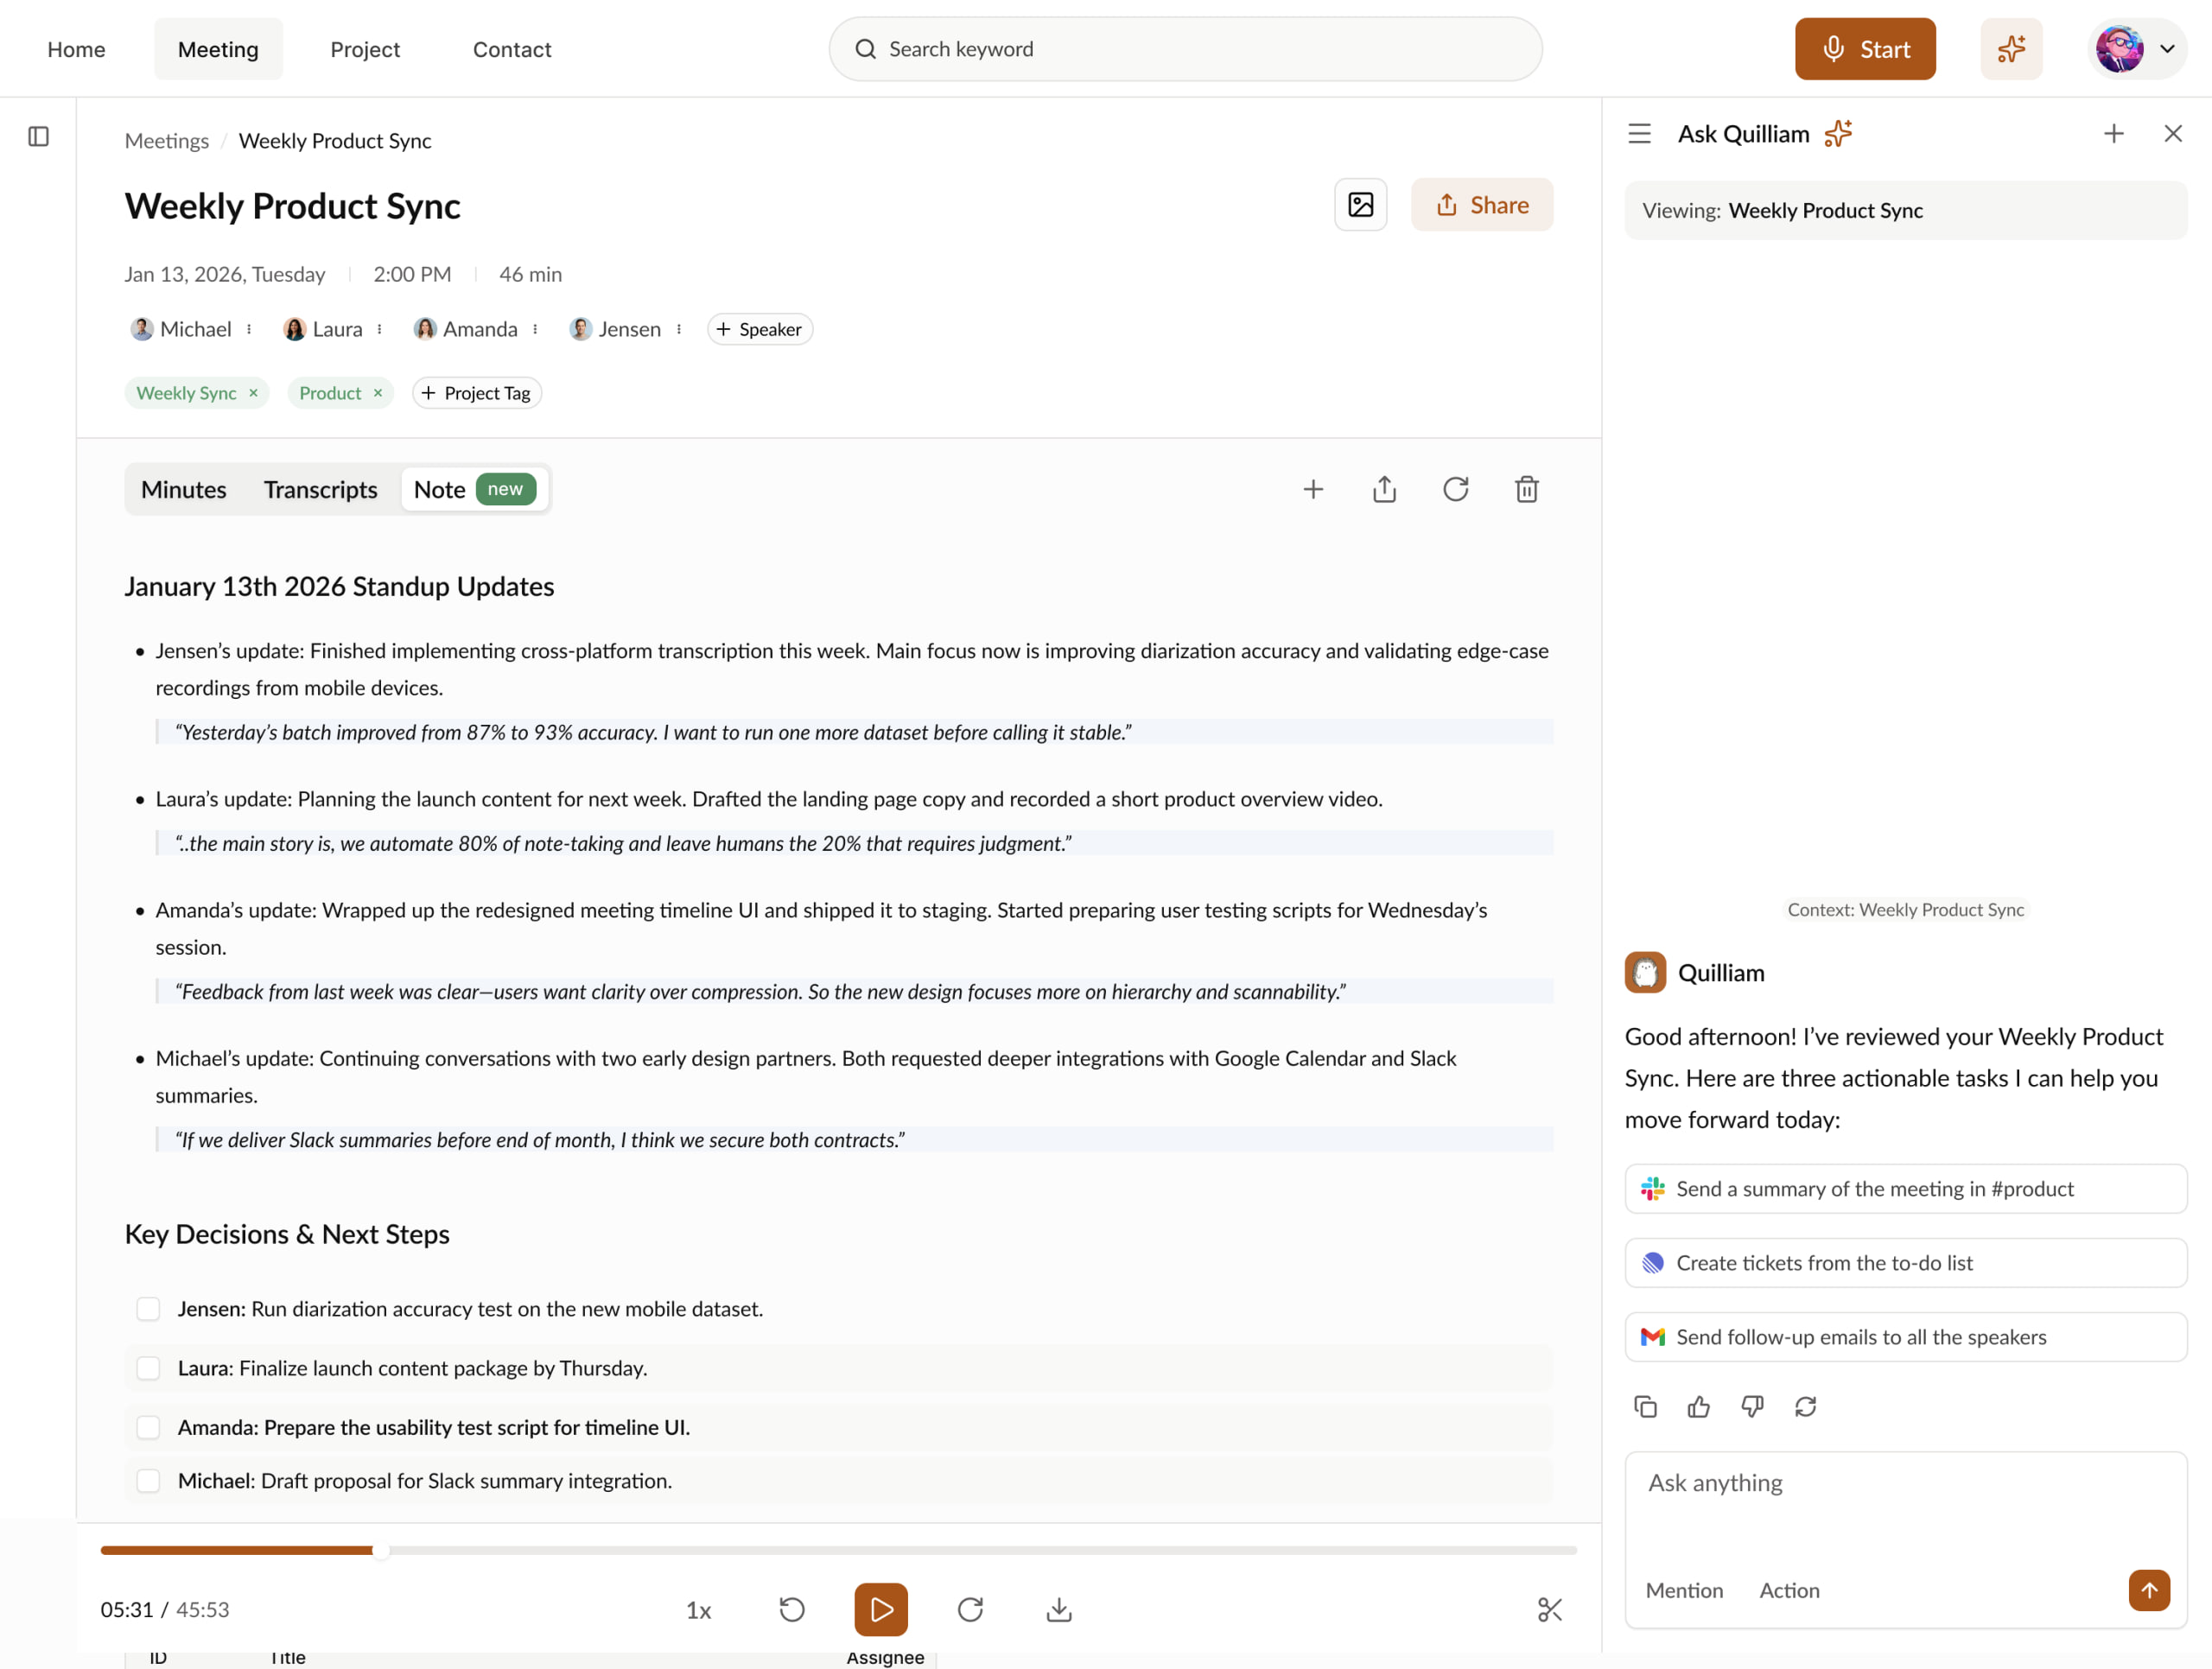2212x1669 pixels.
Task: Click the Share button
Action: (x=1481, y=205)
